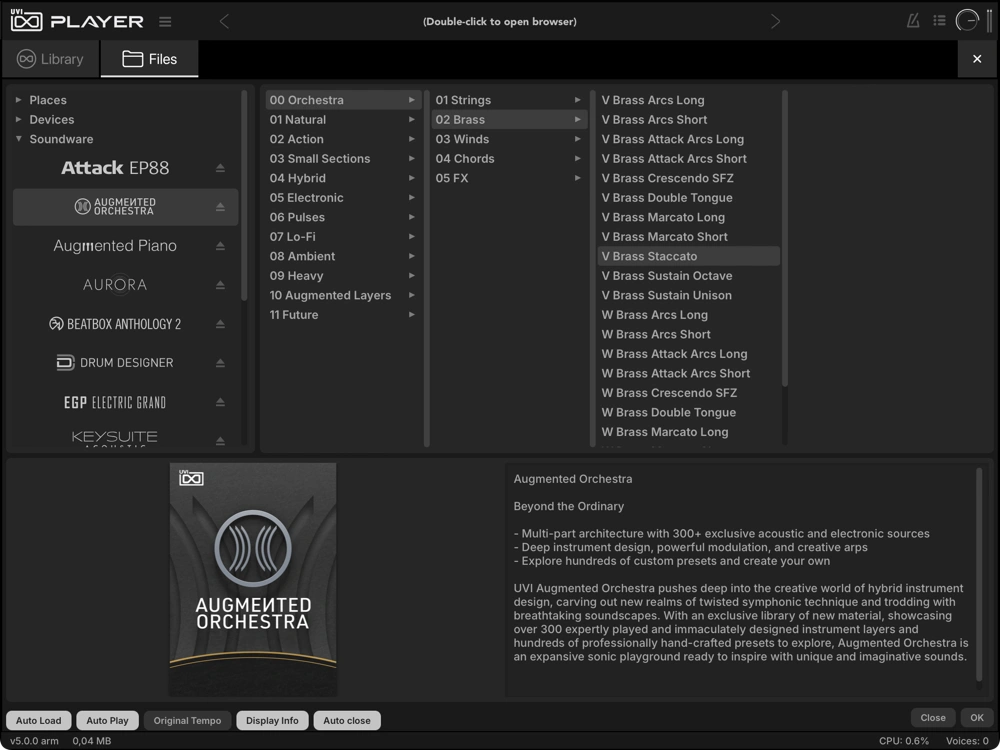Open the 08 Ambient category folder
Screen dimensions: 1000x750
pos(343,256)
